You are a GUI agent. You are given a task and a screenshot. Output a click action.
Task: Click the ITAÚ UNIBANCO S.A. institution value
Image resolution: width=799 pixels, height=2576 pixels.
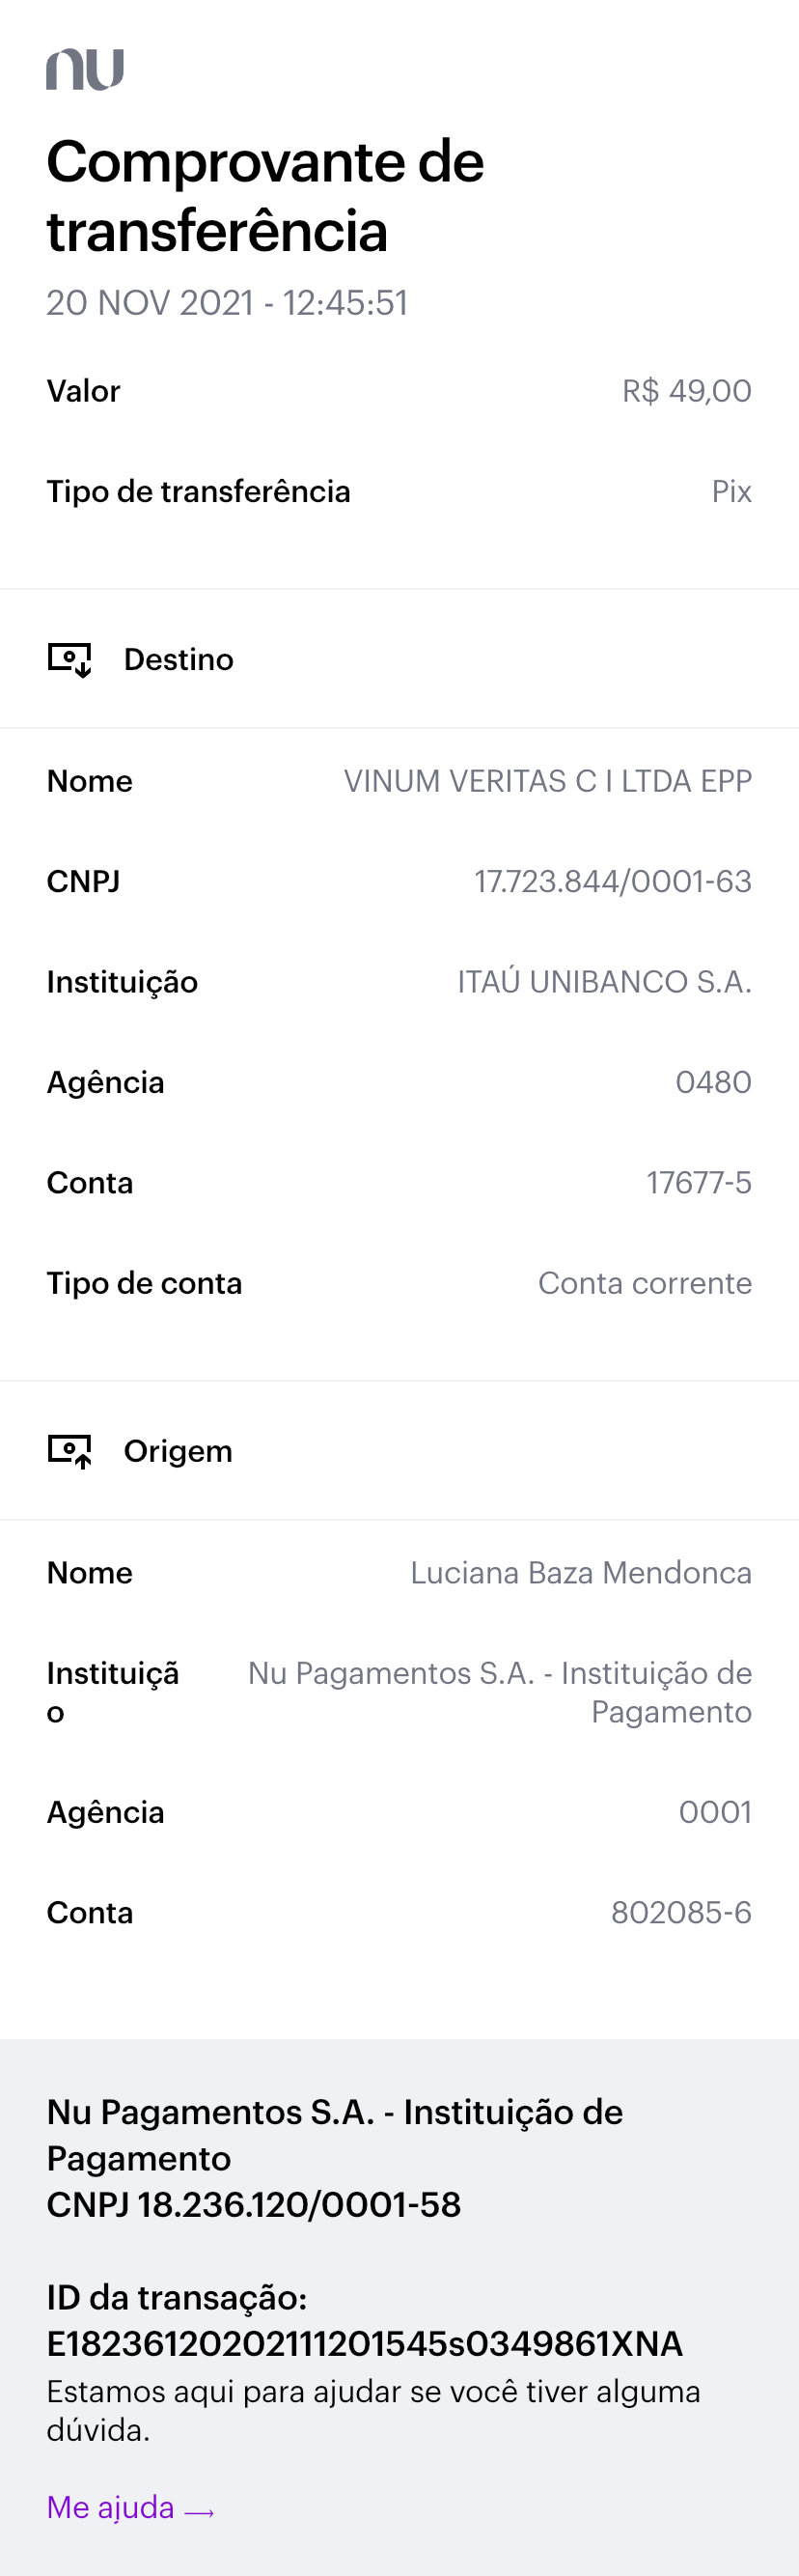click(x=604, y=982)
